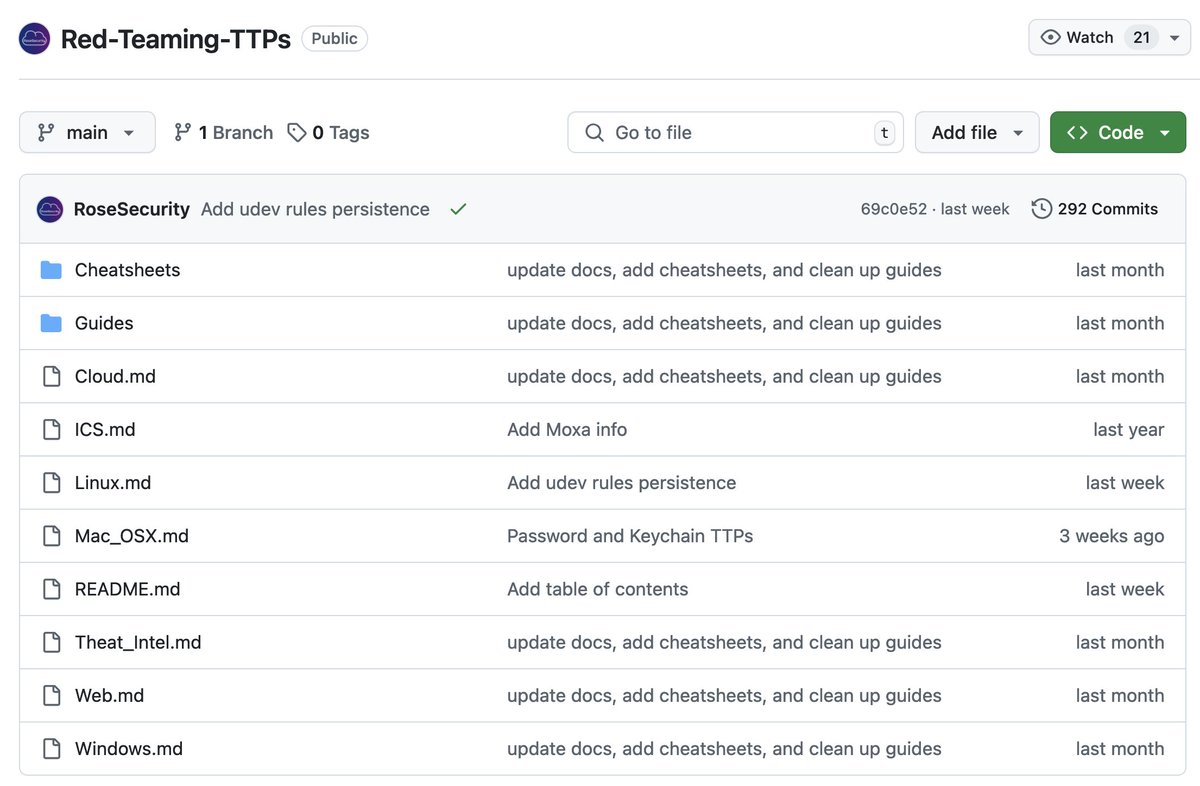The image size is (1200, 786).
Task: Click the branch icon in main selector
Action: (46, 132)
